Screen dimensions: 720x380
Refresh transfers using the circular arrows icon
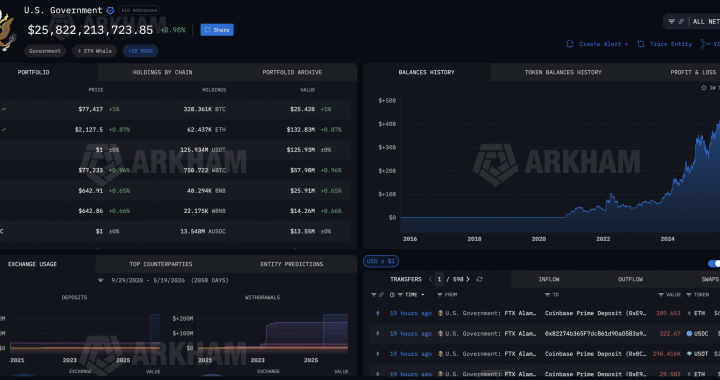pyautogui.click(x=479, y=279)
